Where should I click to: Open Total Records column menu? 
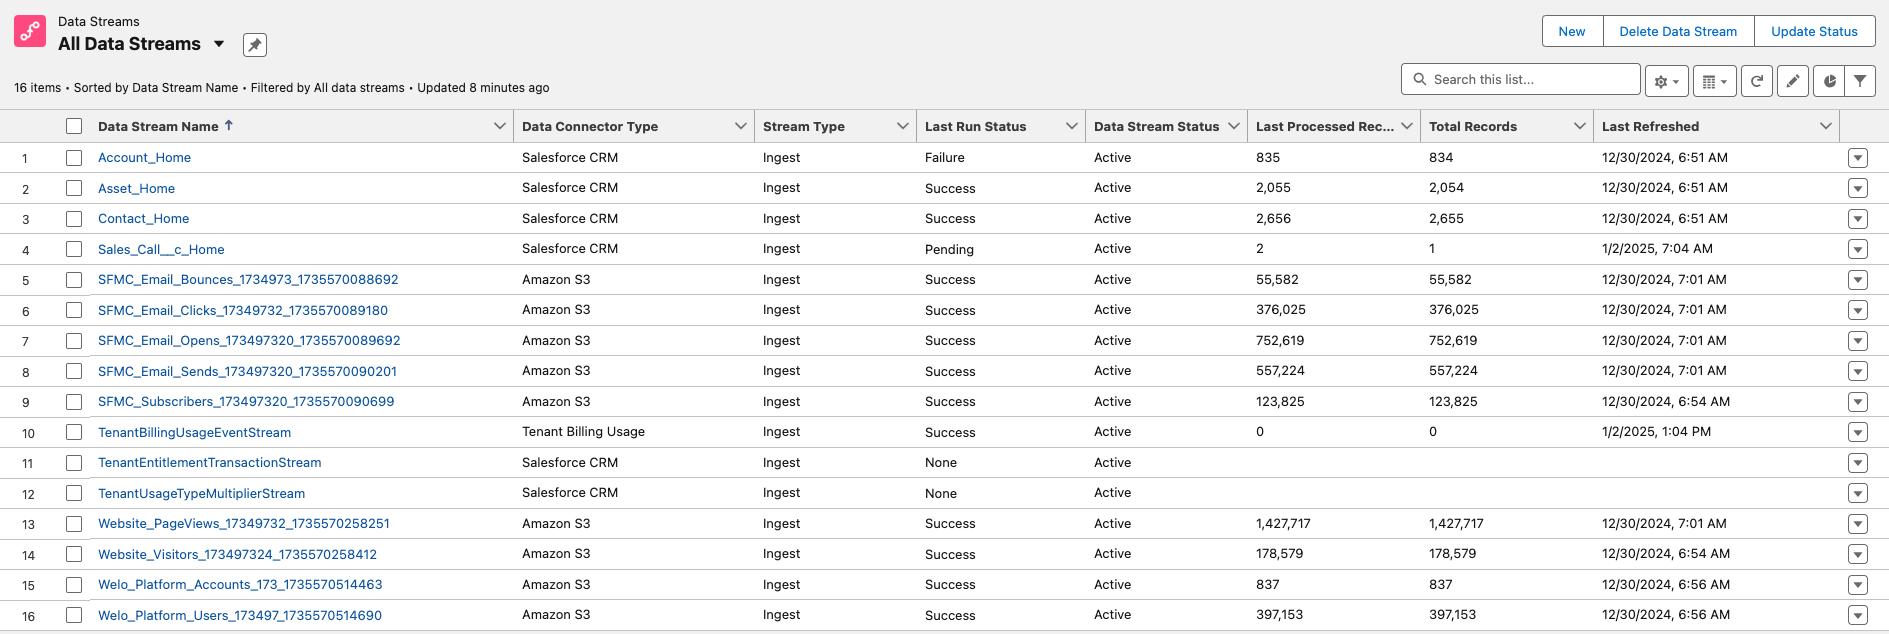click(1579, 126)
